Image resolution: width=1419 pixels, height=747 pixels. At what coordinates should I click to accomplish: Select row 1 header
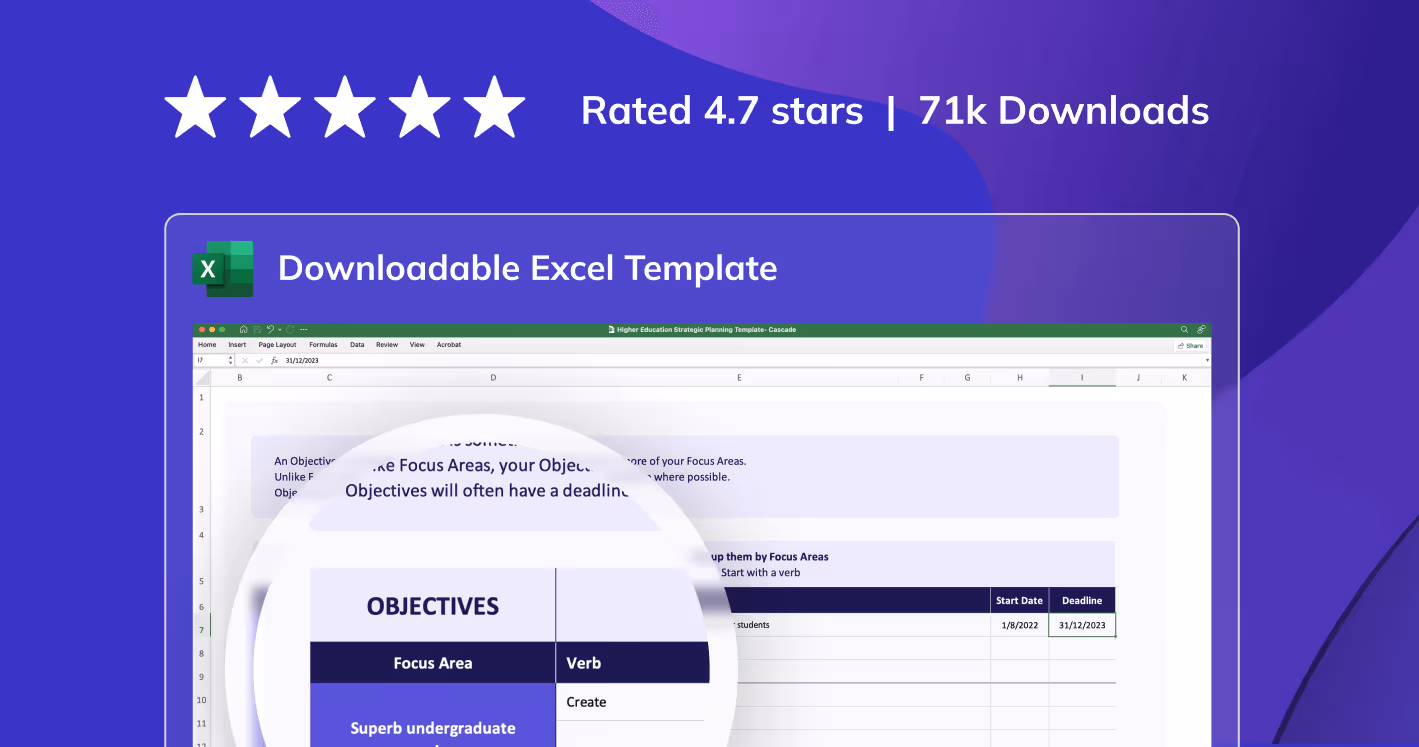click(202, 398)
